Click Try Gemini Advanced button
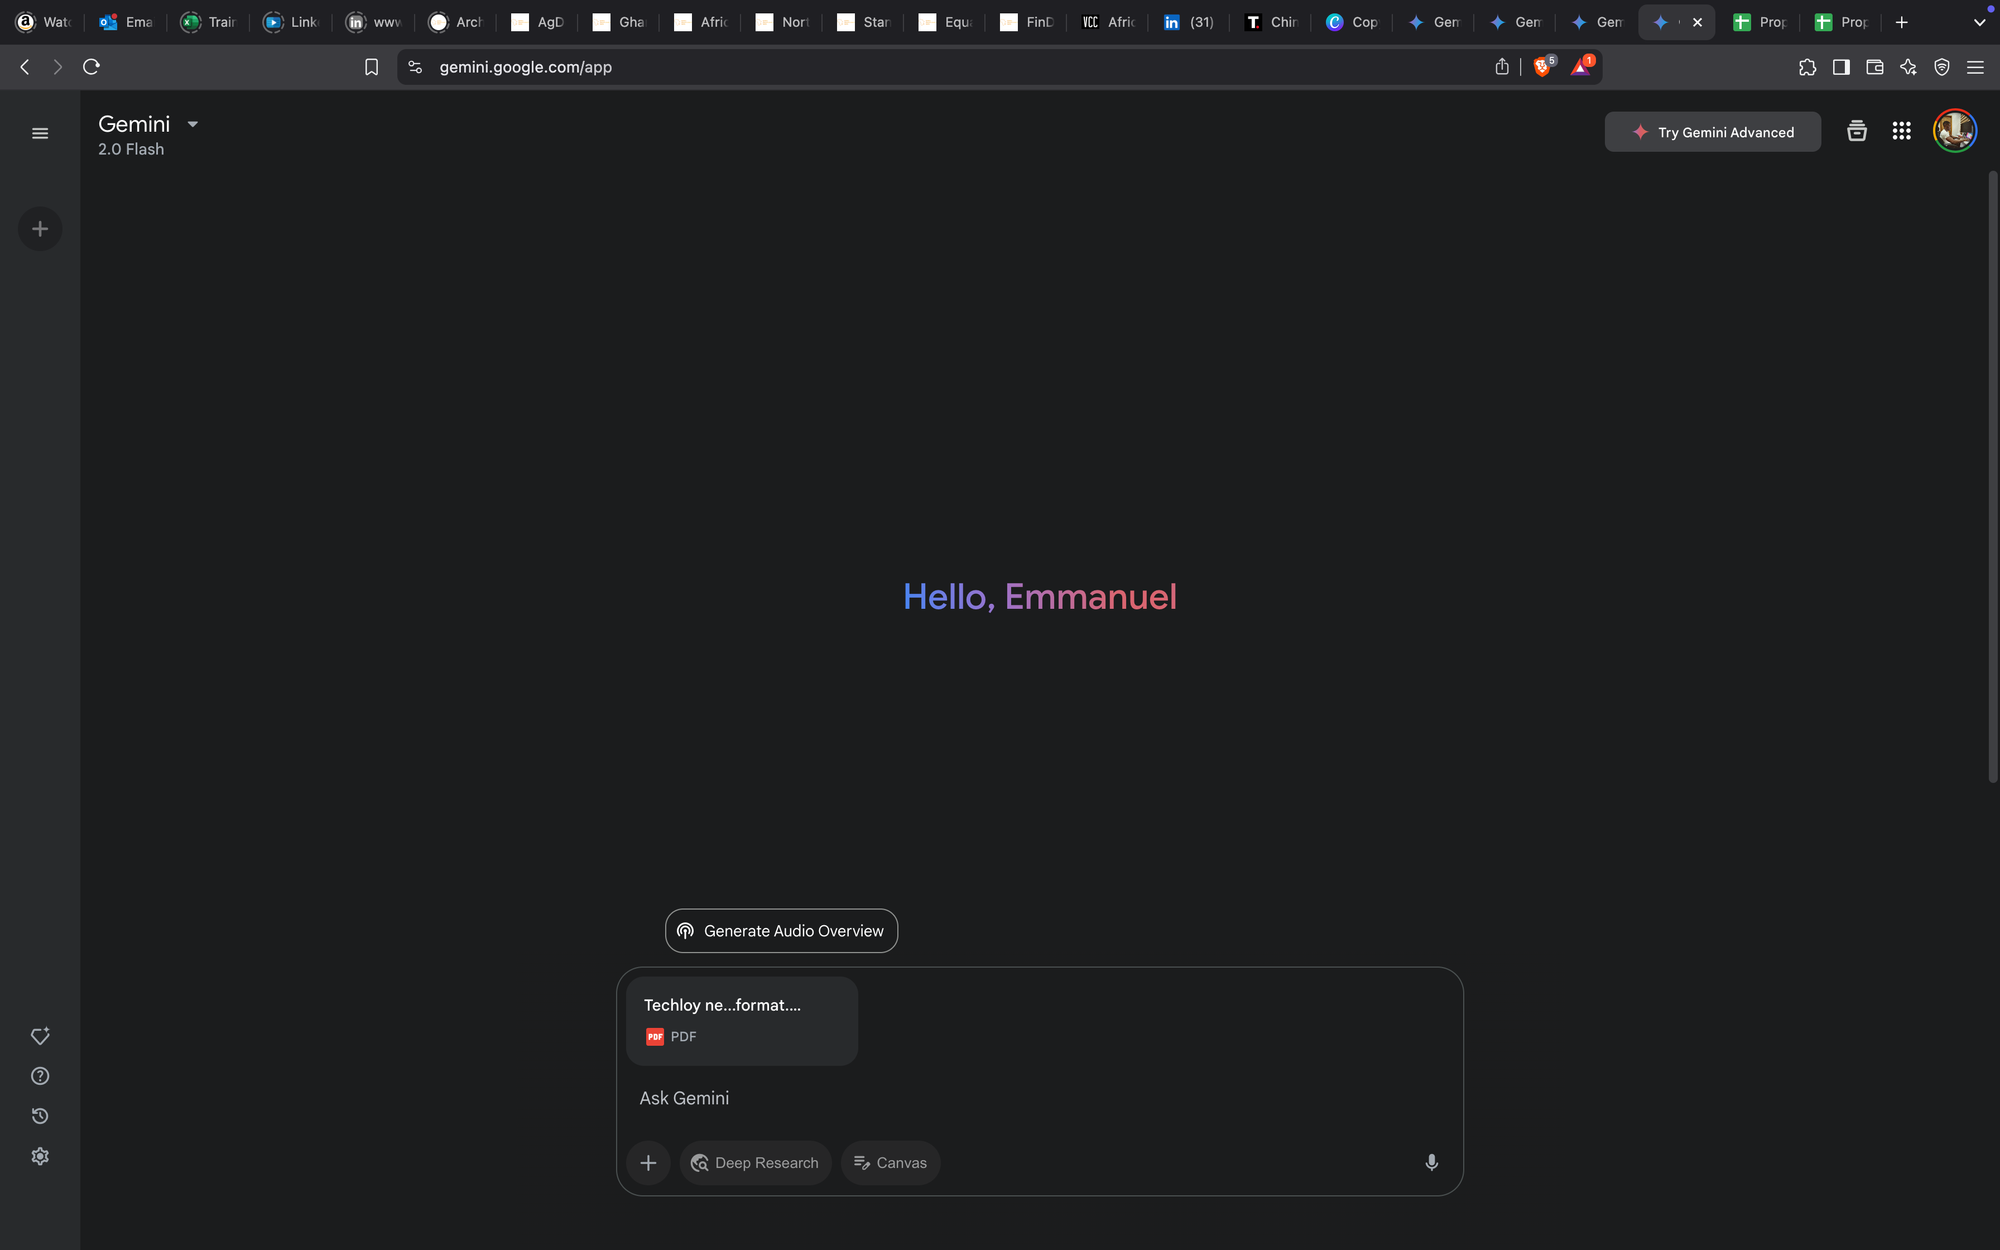Screen dimensions: 2000x1250 click(x=1712, y=132)
